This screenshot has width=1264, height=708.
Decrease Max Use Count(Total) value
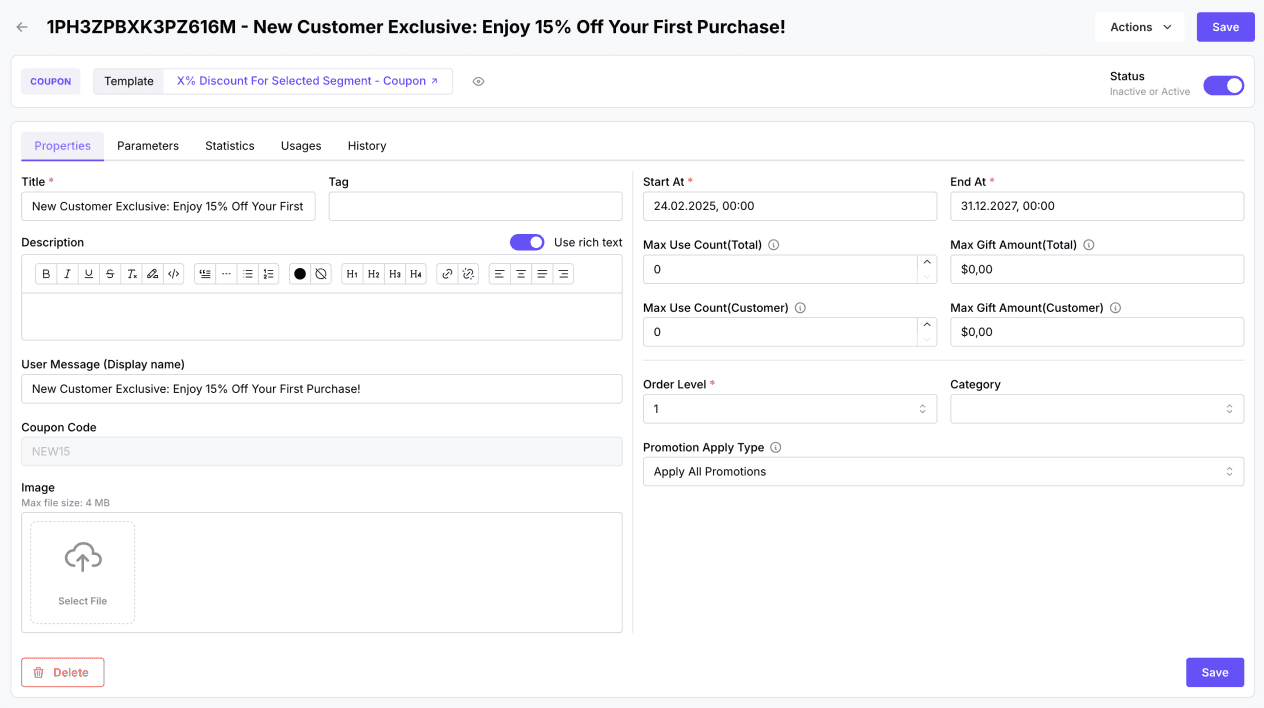(x=927, y=276)
